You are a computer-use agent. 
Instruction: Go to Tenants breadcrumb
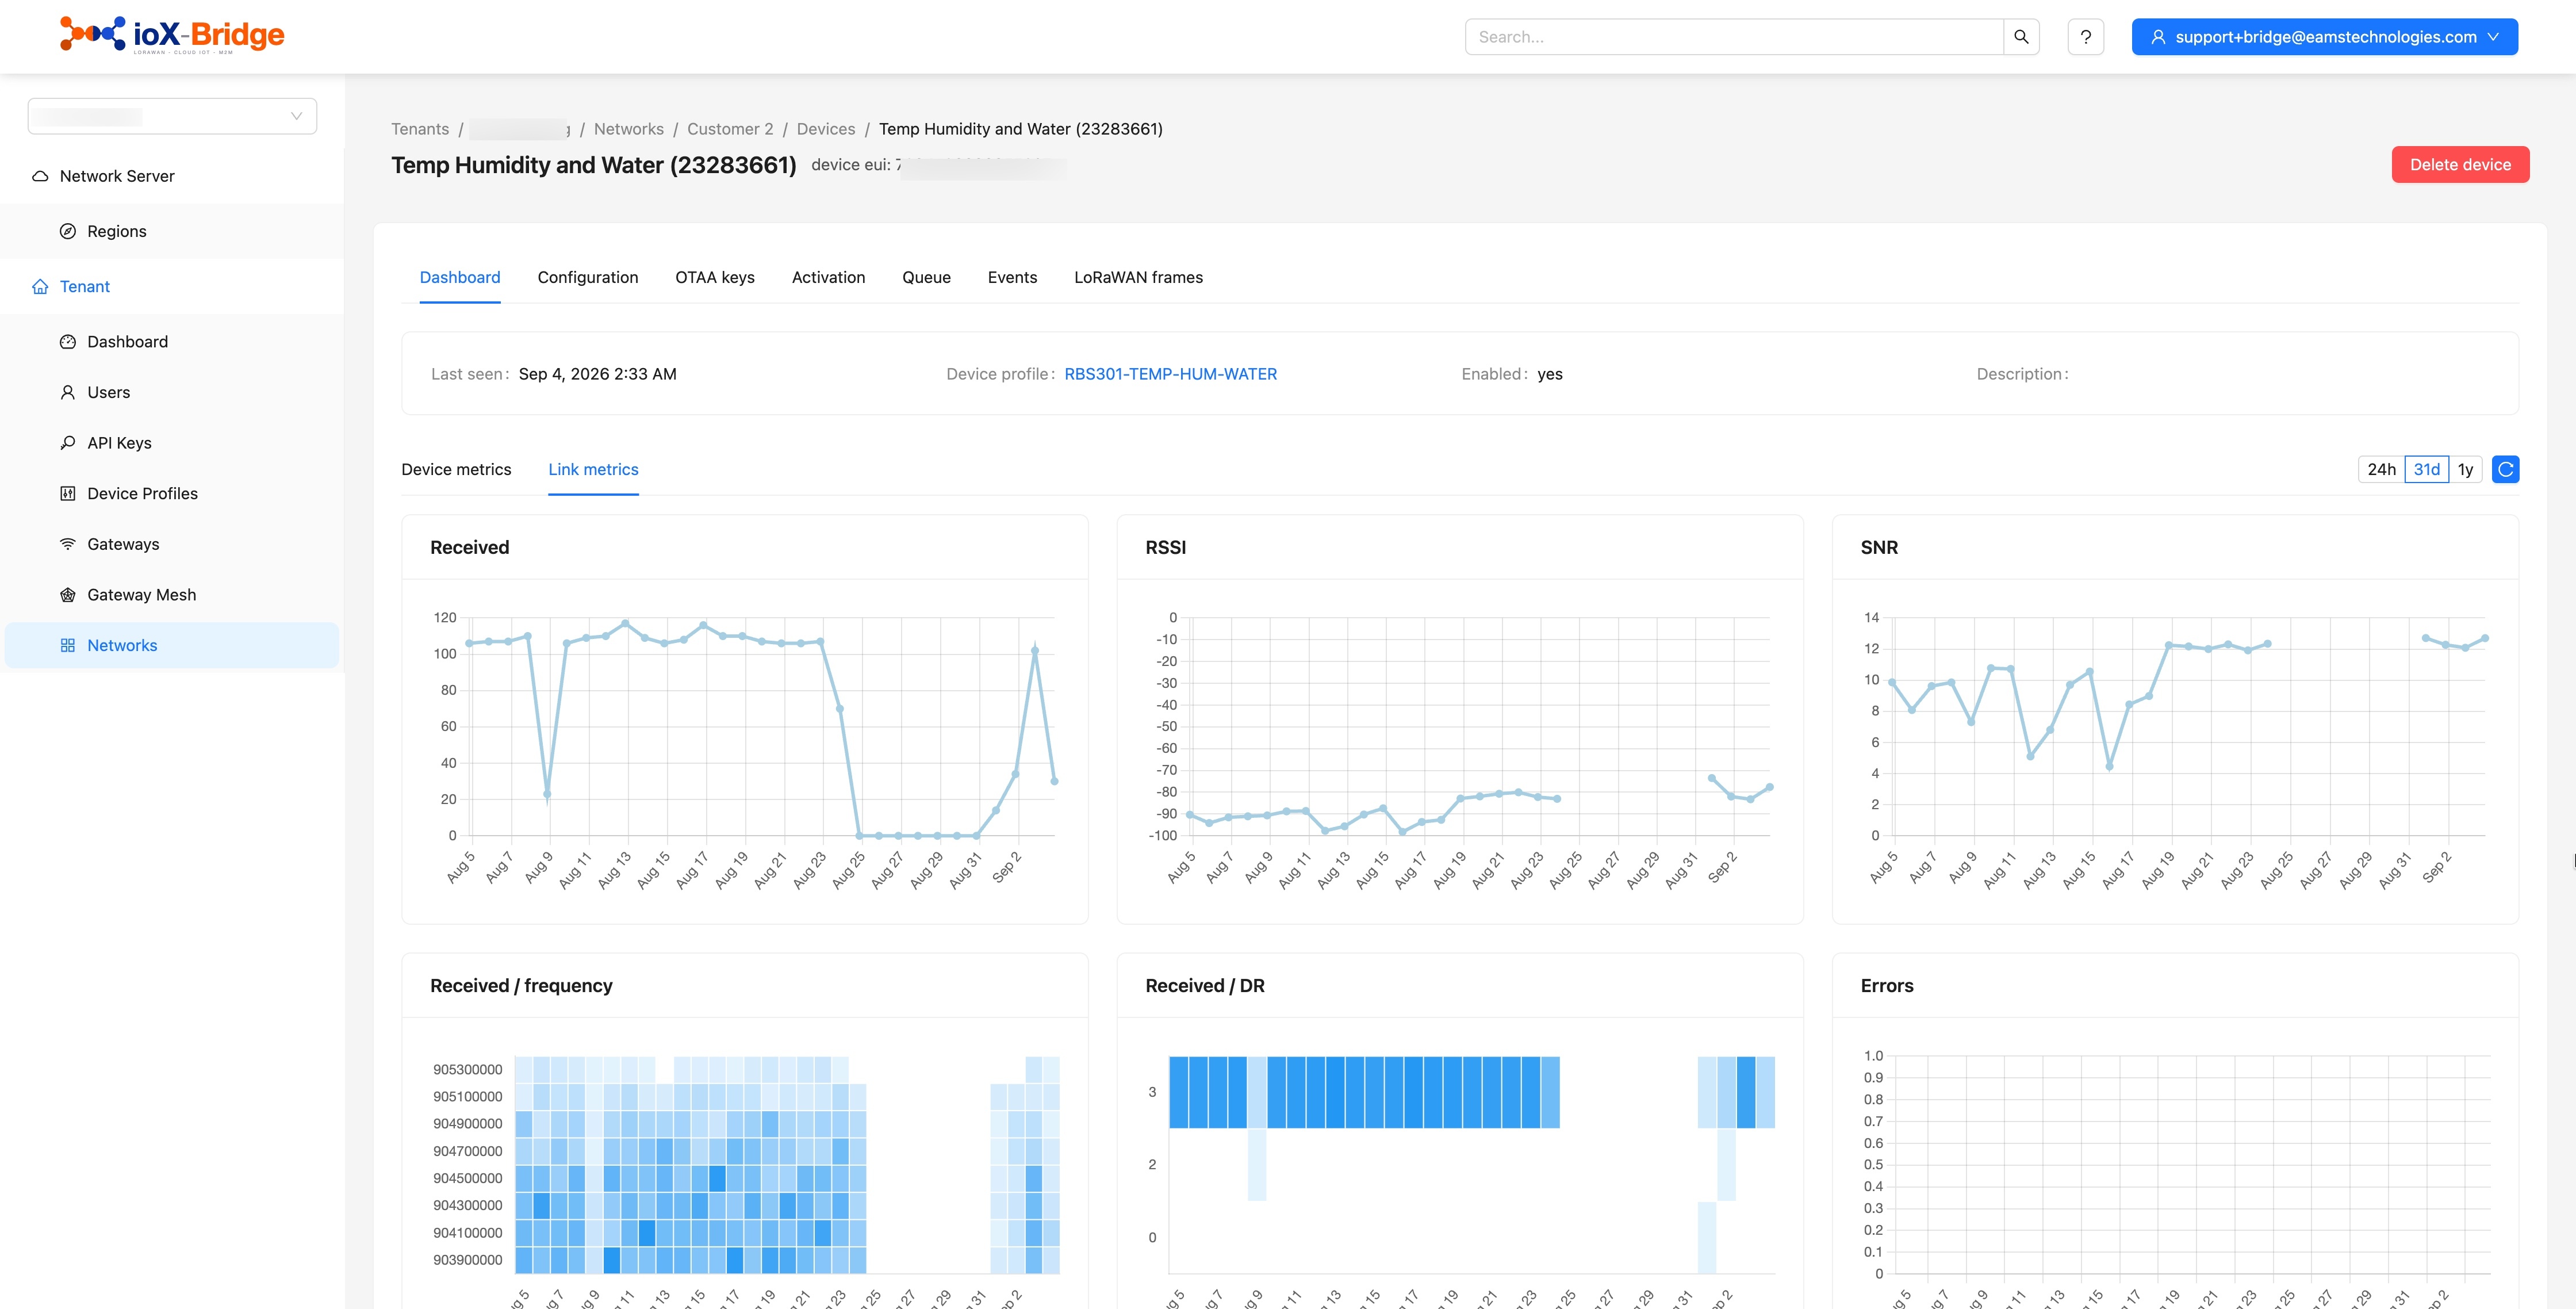tap(420, 129)
